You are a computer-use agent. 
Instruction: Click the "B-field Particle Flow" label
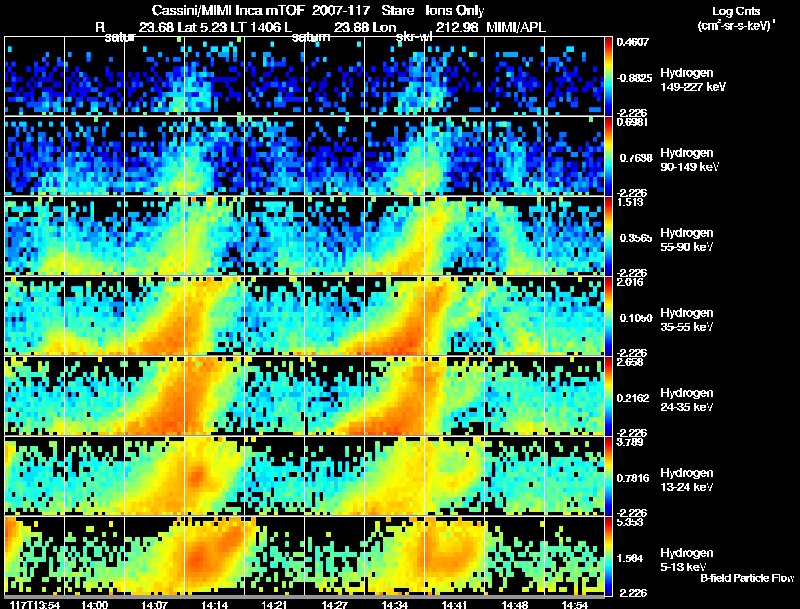[747, 578]
